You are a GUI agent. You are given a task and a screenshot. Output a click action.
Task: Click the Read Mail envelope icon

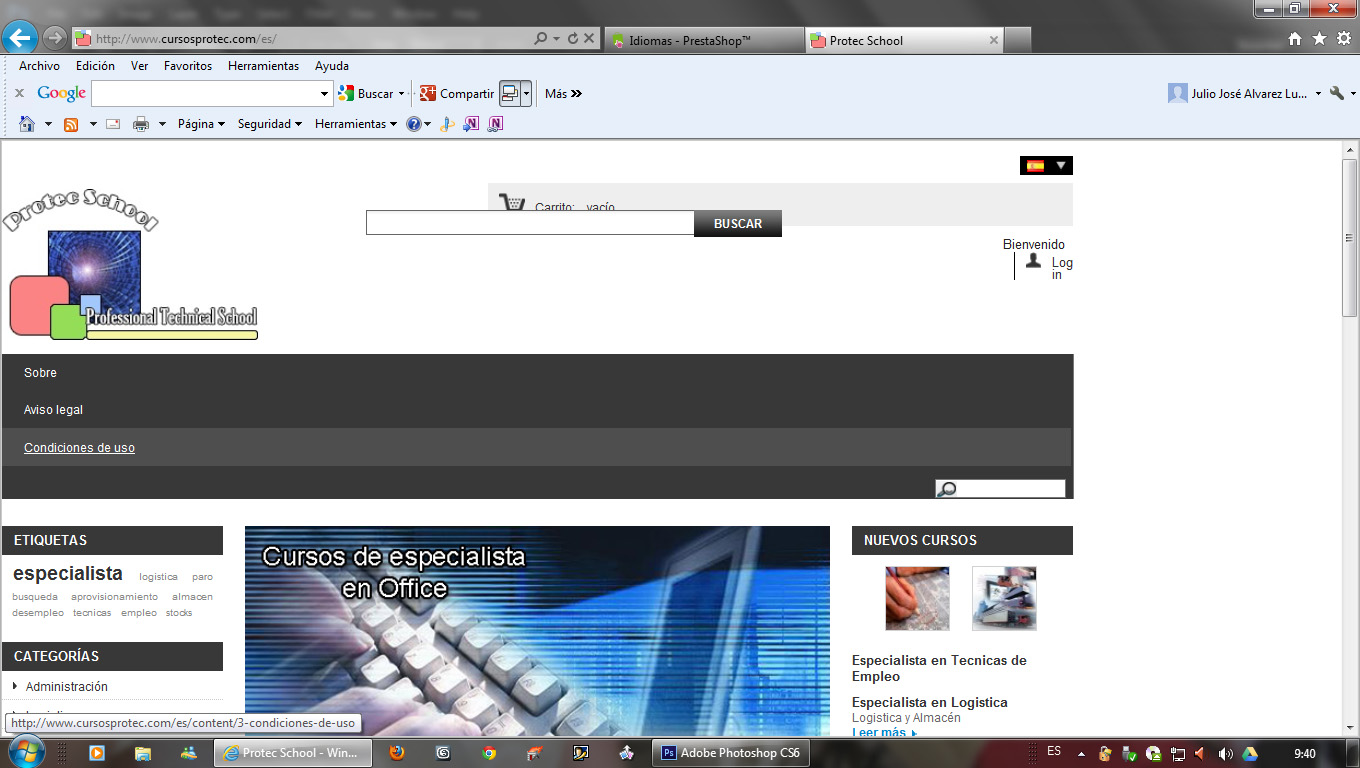(x=113, y=124)
